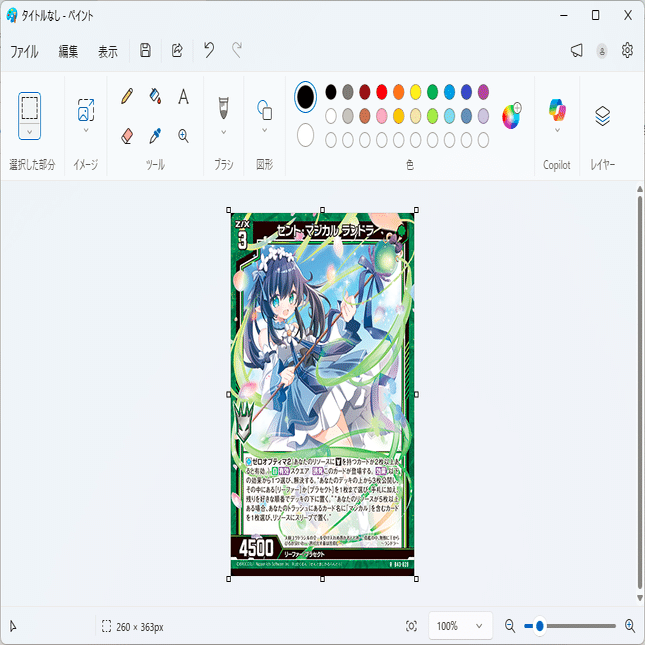Expand the Brush type dropdown arrow
This screenshot has height=645, width=645.
(x=223, y=132)
